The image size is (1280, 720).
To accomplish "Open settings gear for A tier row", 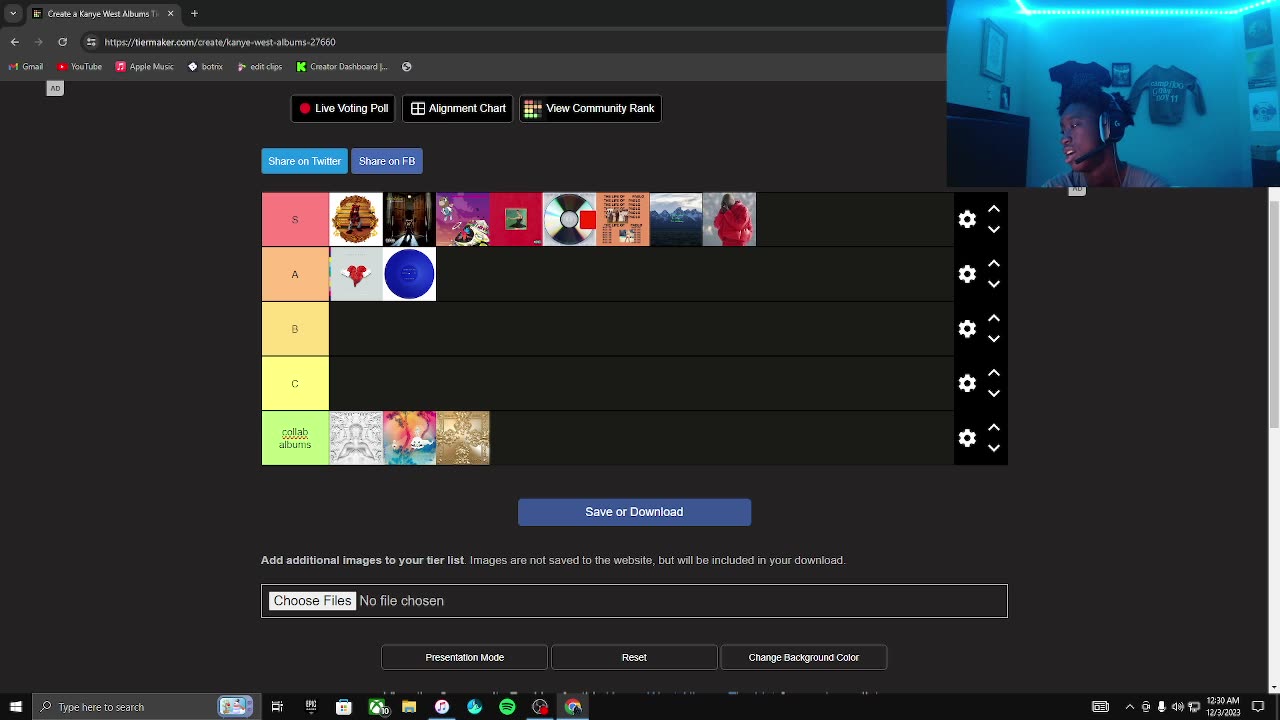I will 967,274.
